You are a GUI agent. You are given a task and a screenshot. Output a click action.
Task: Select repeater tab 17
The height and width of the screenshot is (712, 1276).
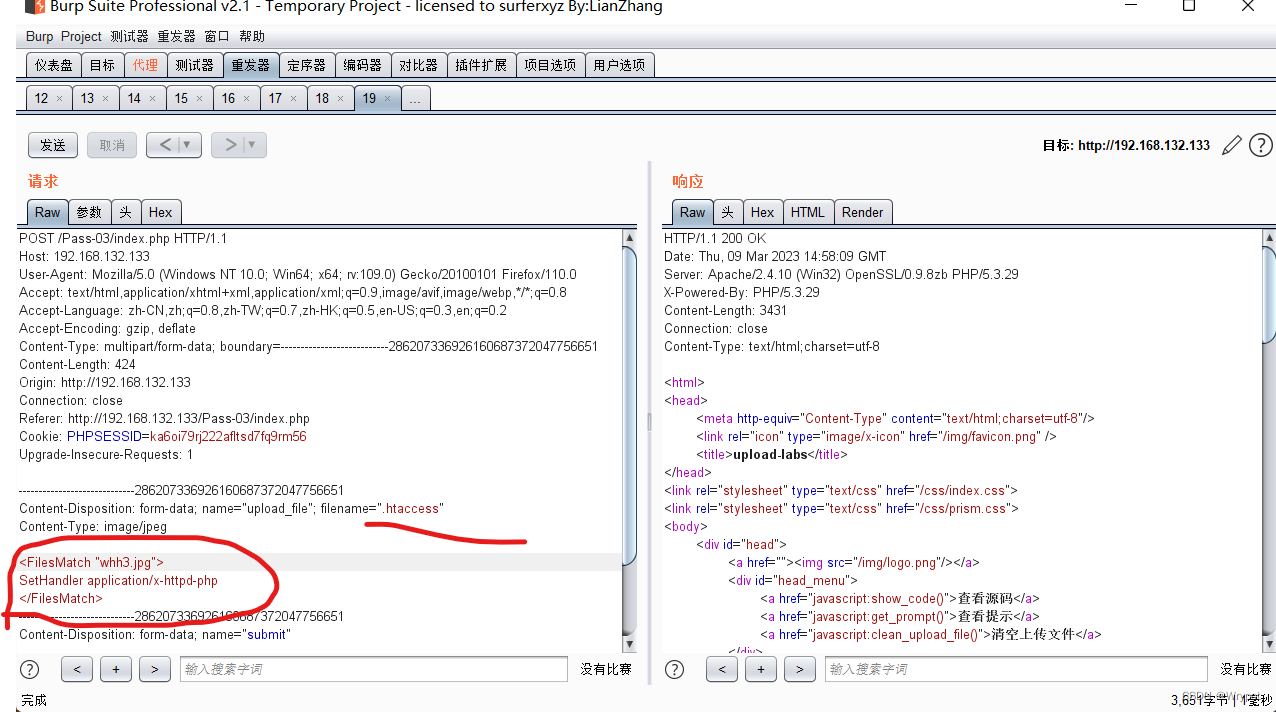(275, 98)
